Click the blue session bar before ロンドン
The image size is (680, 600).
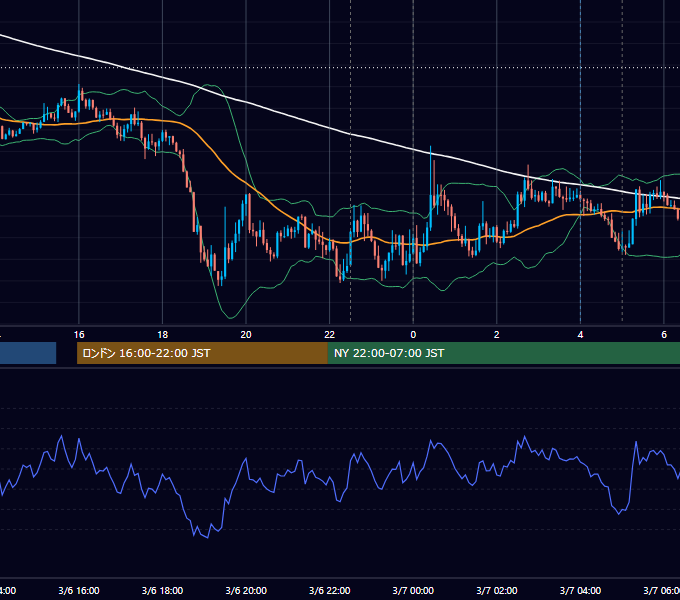[x=28, y=353]
